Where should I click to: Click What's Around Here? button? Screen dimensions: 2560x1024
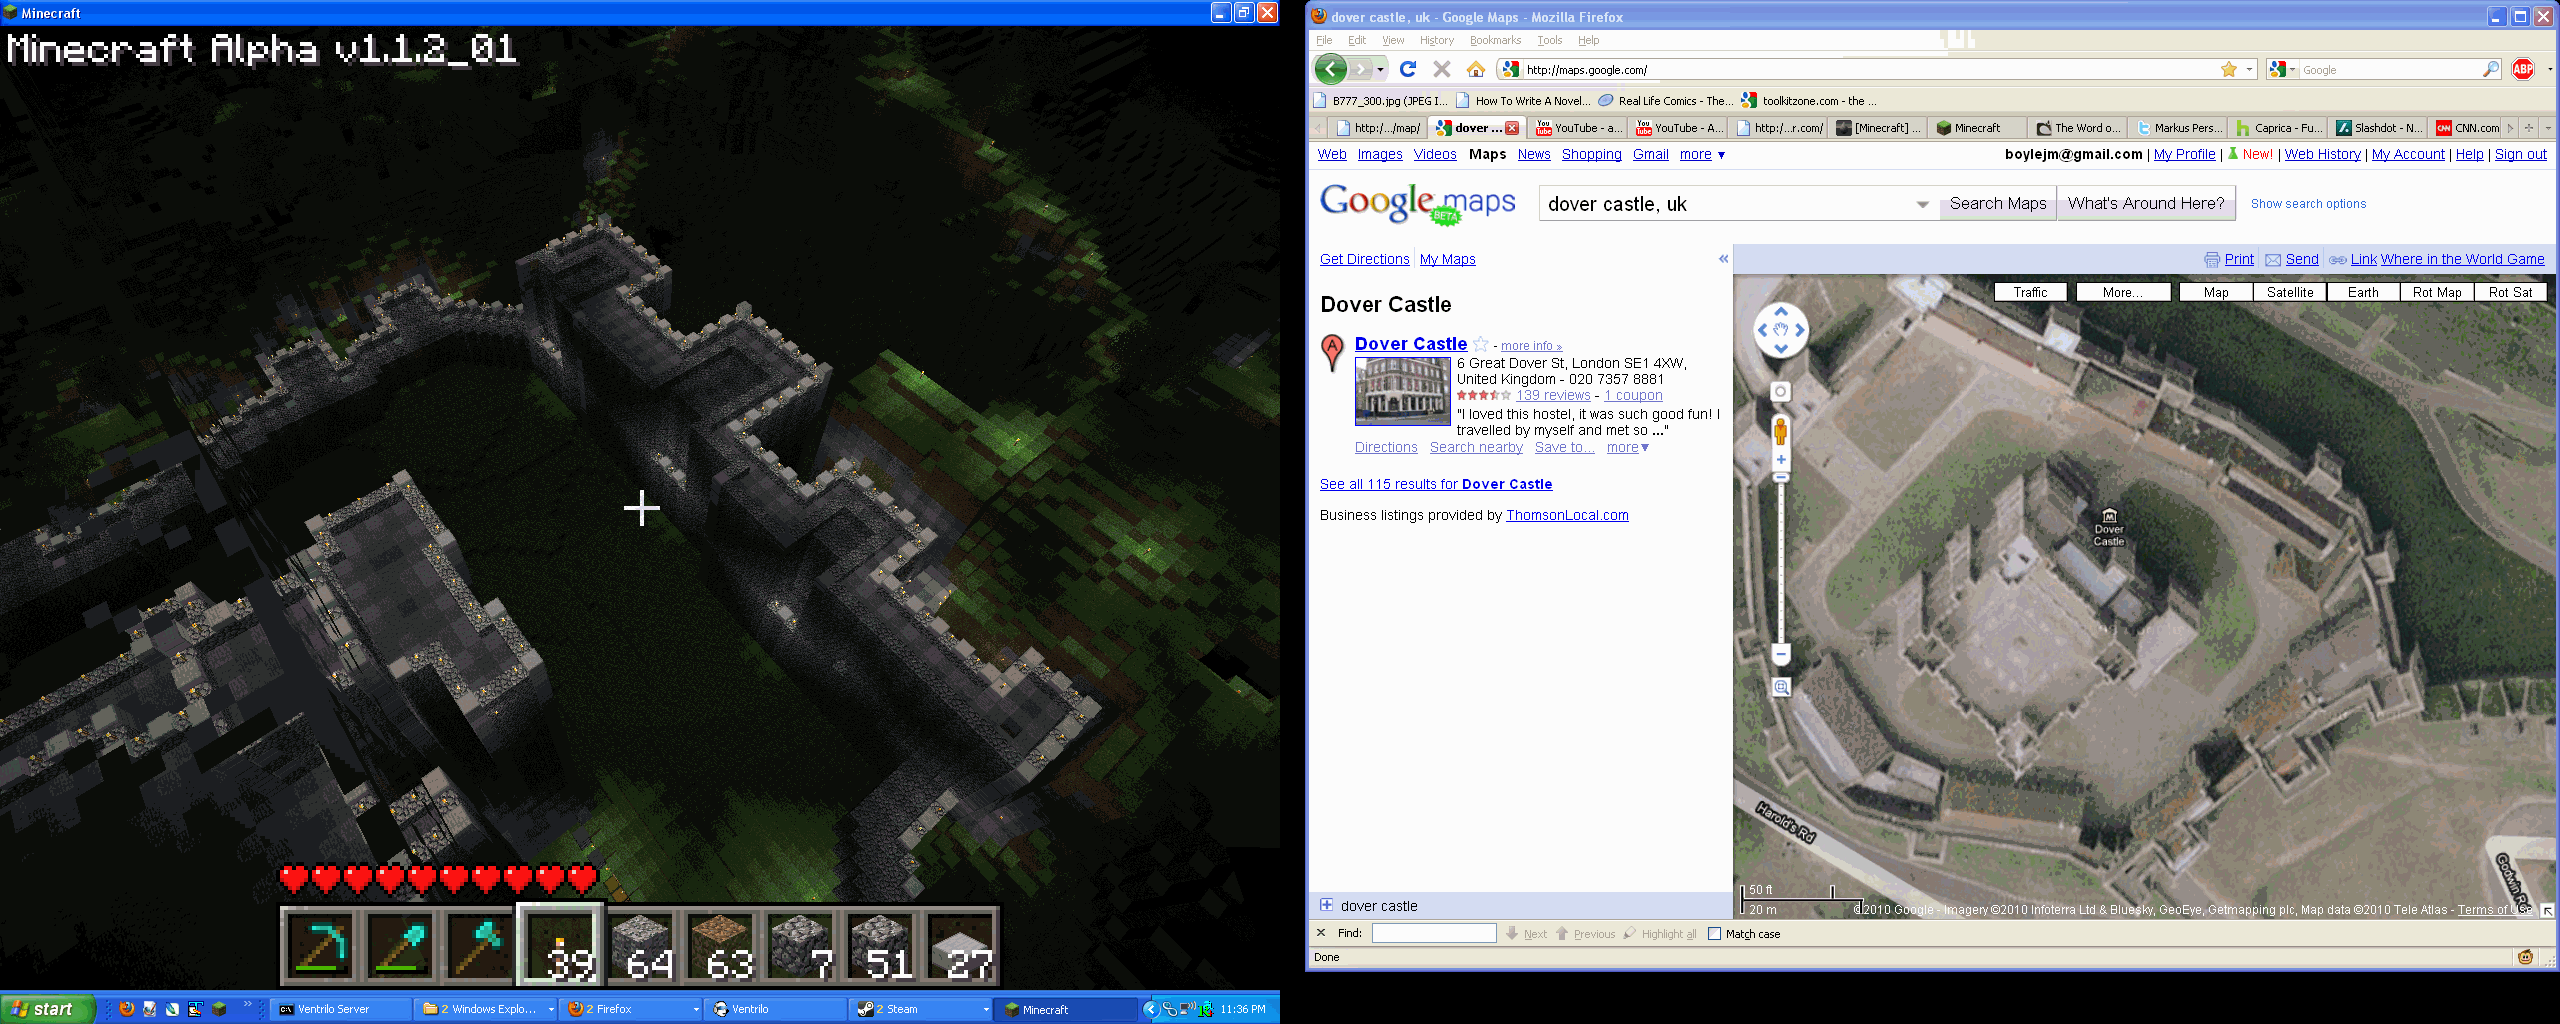[x=2146, y=203]
